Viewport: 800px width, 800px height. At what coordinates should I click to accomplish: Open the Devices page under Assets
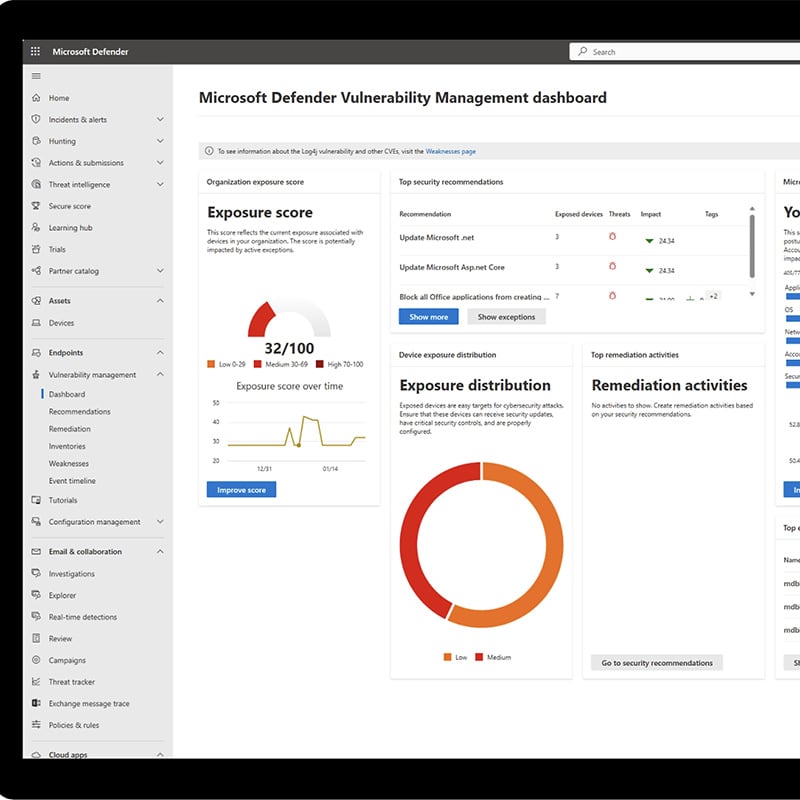point(60,322)
